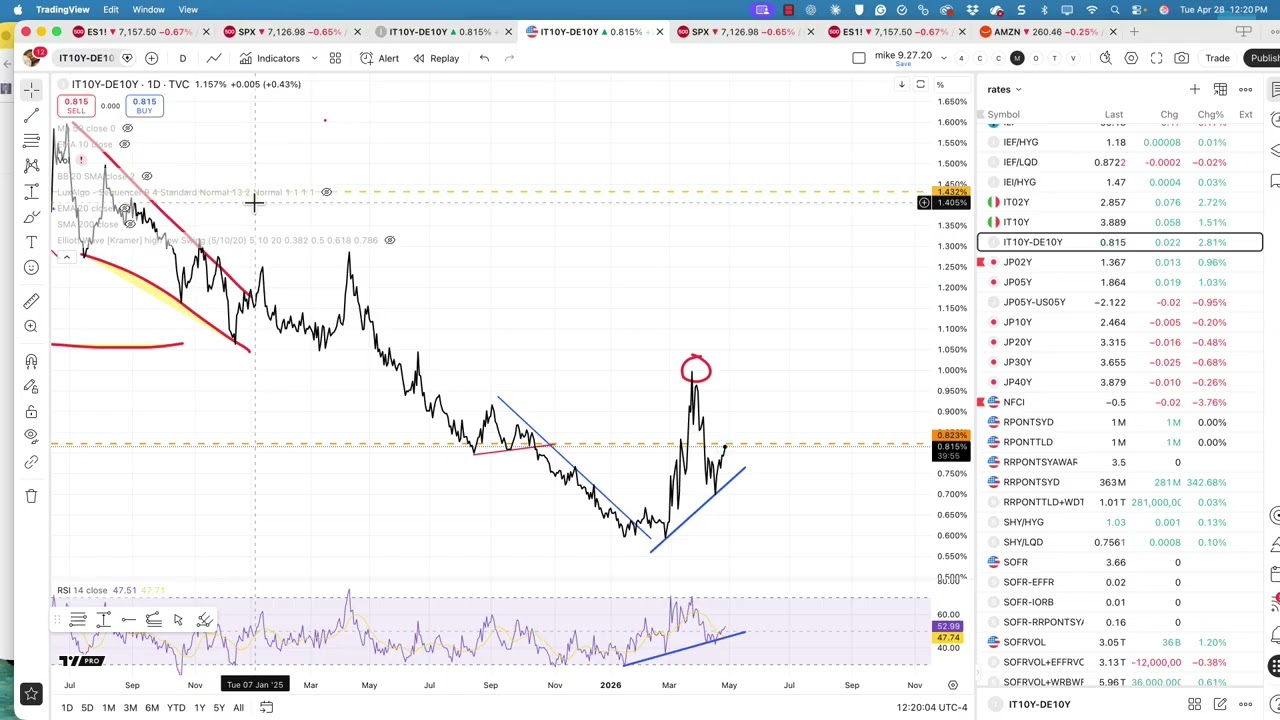Select the crosshair cursor tool
Image resolution: width=1280 pixels, height=720 pixels.
coord(31,90)
